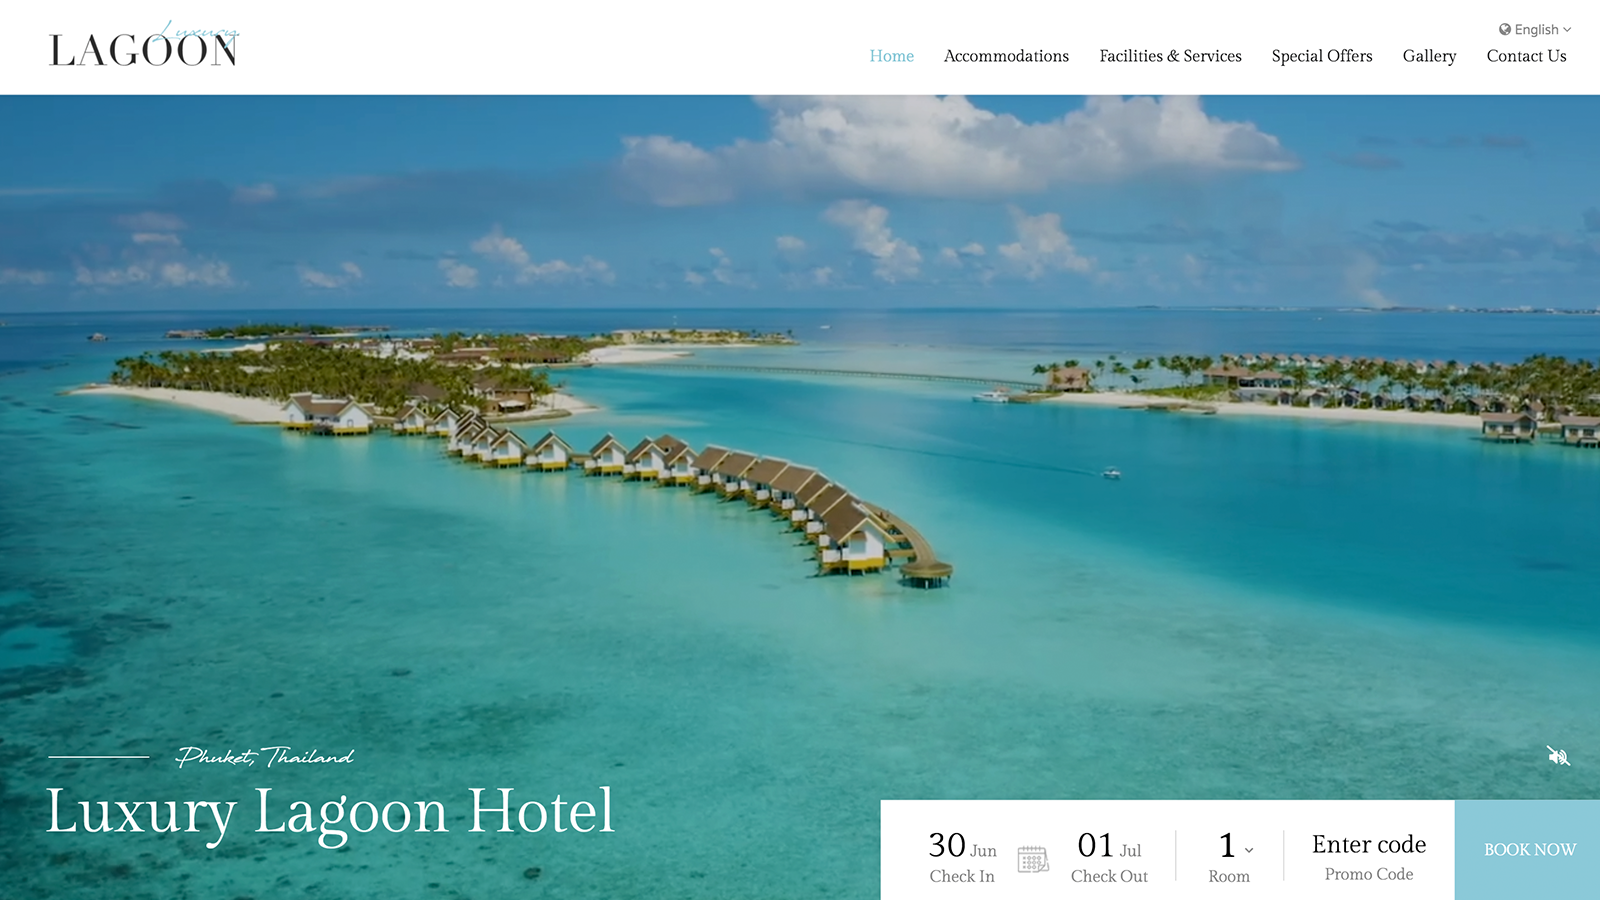1600x900 pixels.
Task: Click the Lagoon Luxury logo
Action: [x=144, y=46]
